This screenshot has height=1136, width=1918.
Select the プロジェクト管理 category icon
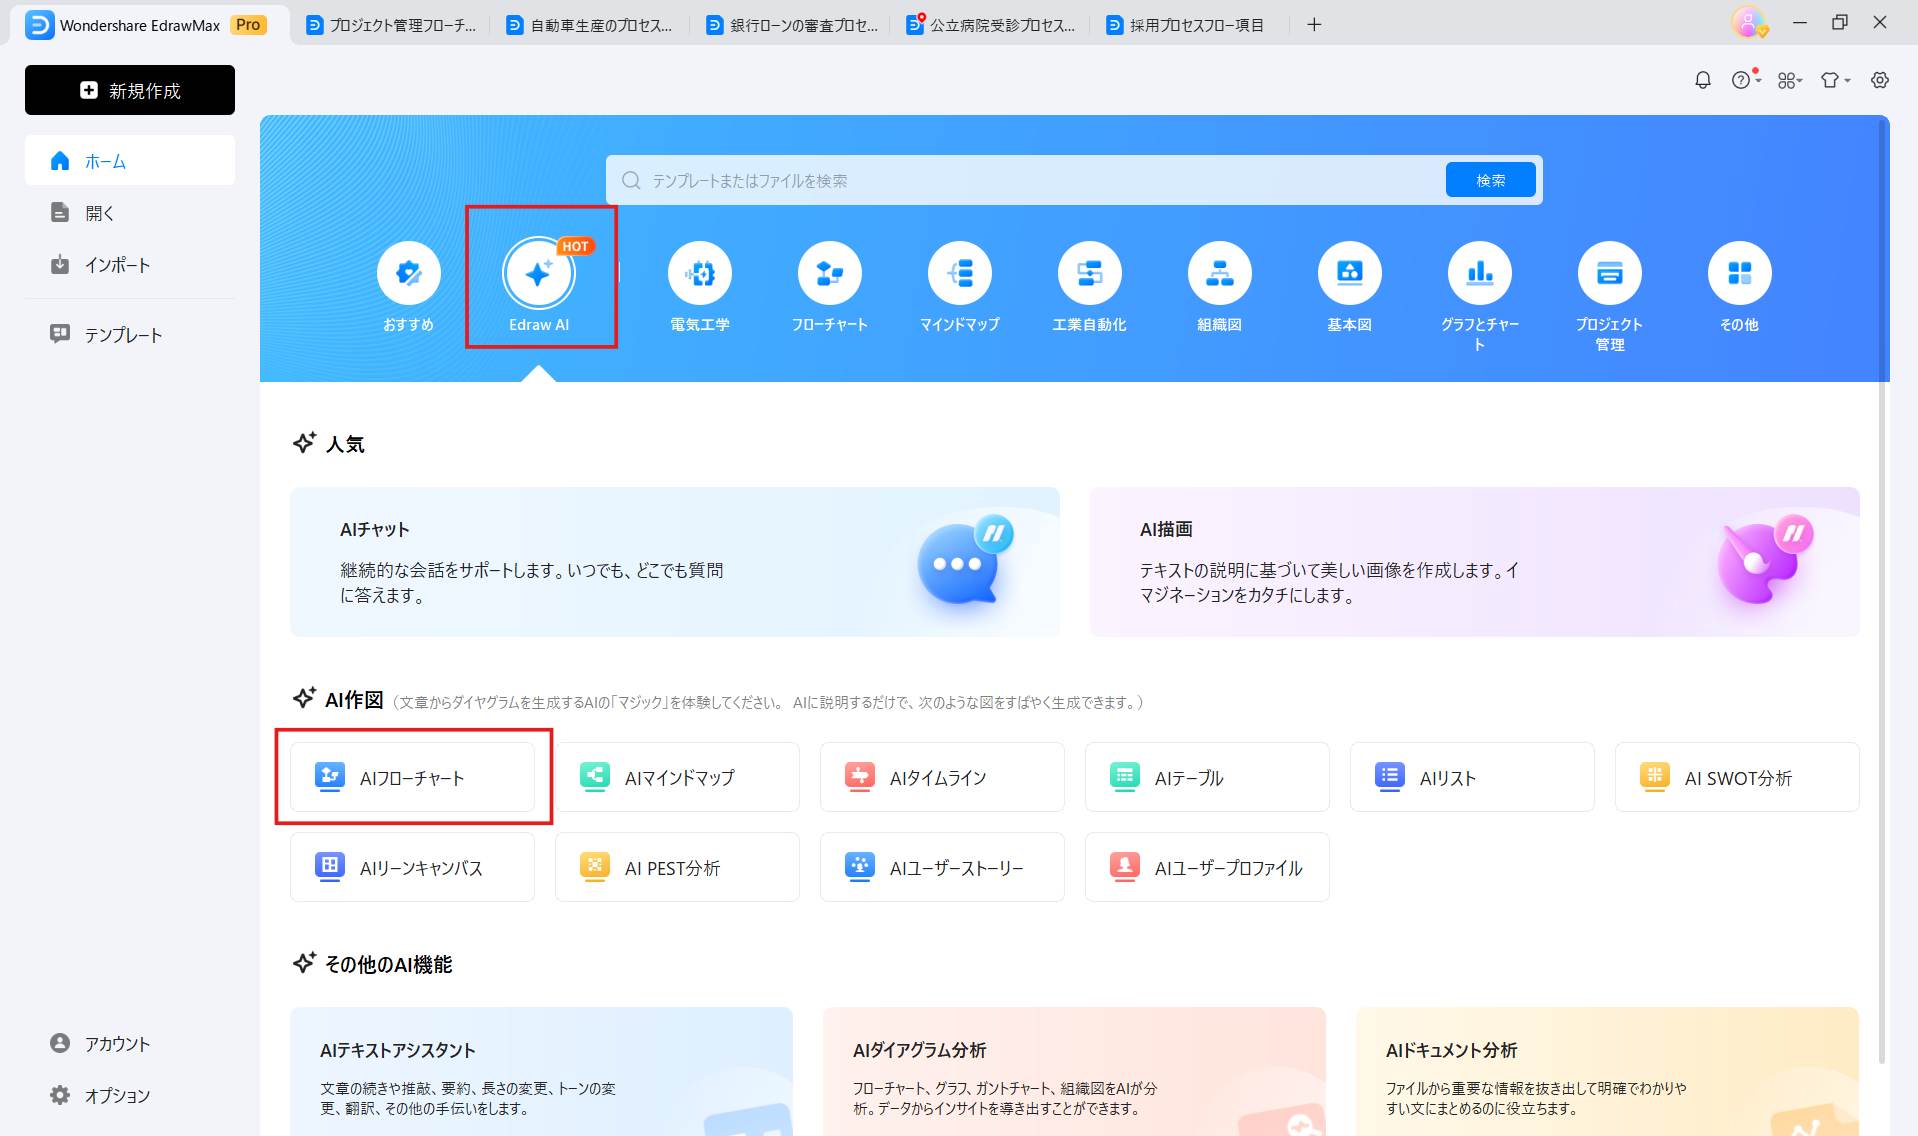[1610, 273]
